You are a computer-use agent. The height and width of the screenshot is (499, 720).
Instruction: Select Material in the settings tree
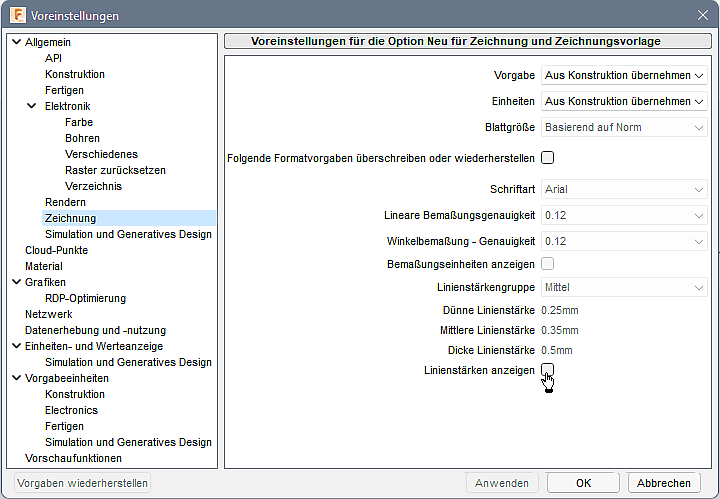coord(44,266)
